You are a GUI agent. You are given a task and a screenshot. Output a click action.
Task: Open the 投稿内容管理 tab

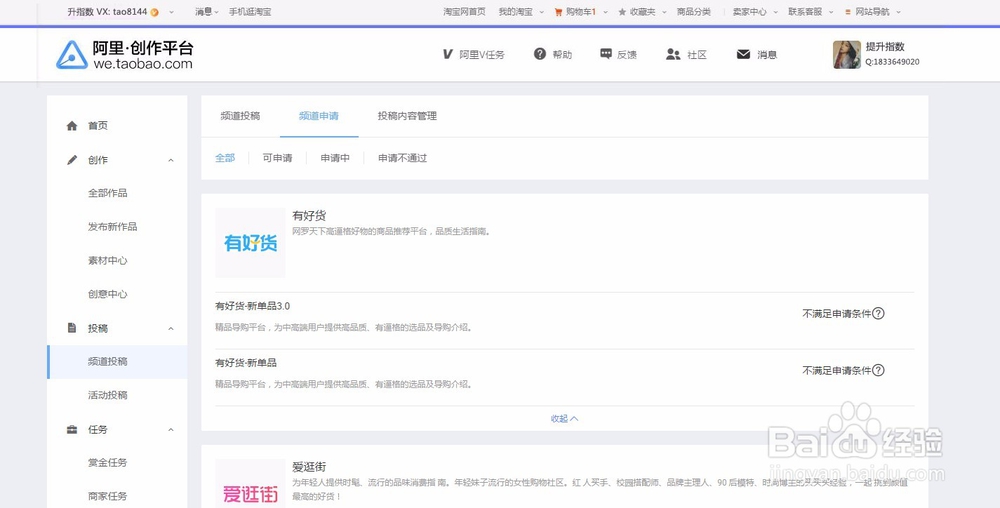[x=408, y=116]
